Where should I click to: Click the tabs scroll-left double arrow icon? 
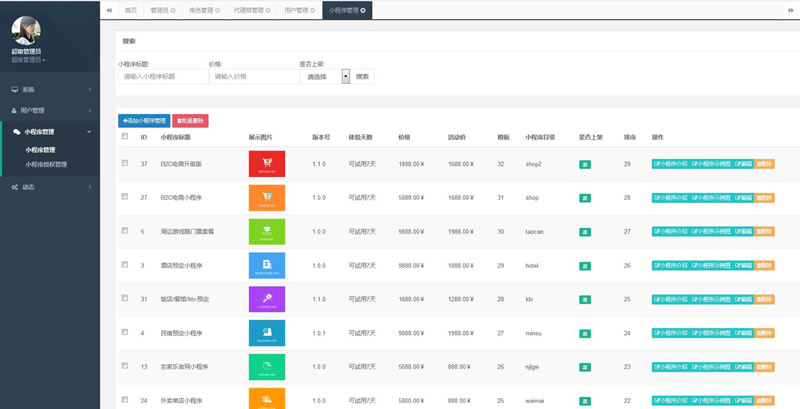tap(109, 10)
